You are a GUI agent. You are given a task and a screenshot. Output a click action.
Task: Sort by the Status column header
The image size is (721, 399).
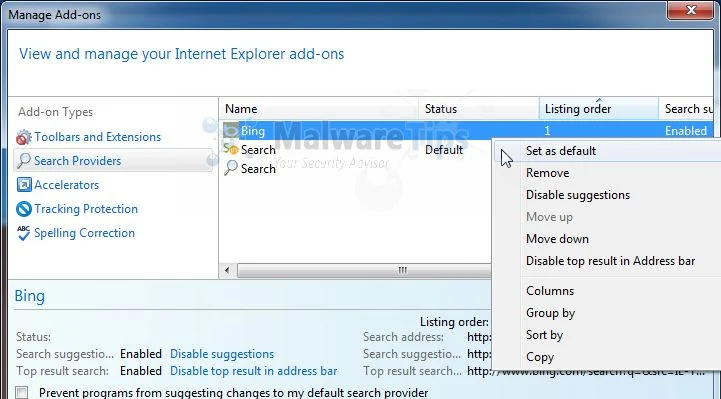click(x=479, y=109)
